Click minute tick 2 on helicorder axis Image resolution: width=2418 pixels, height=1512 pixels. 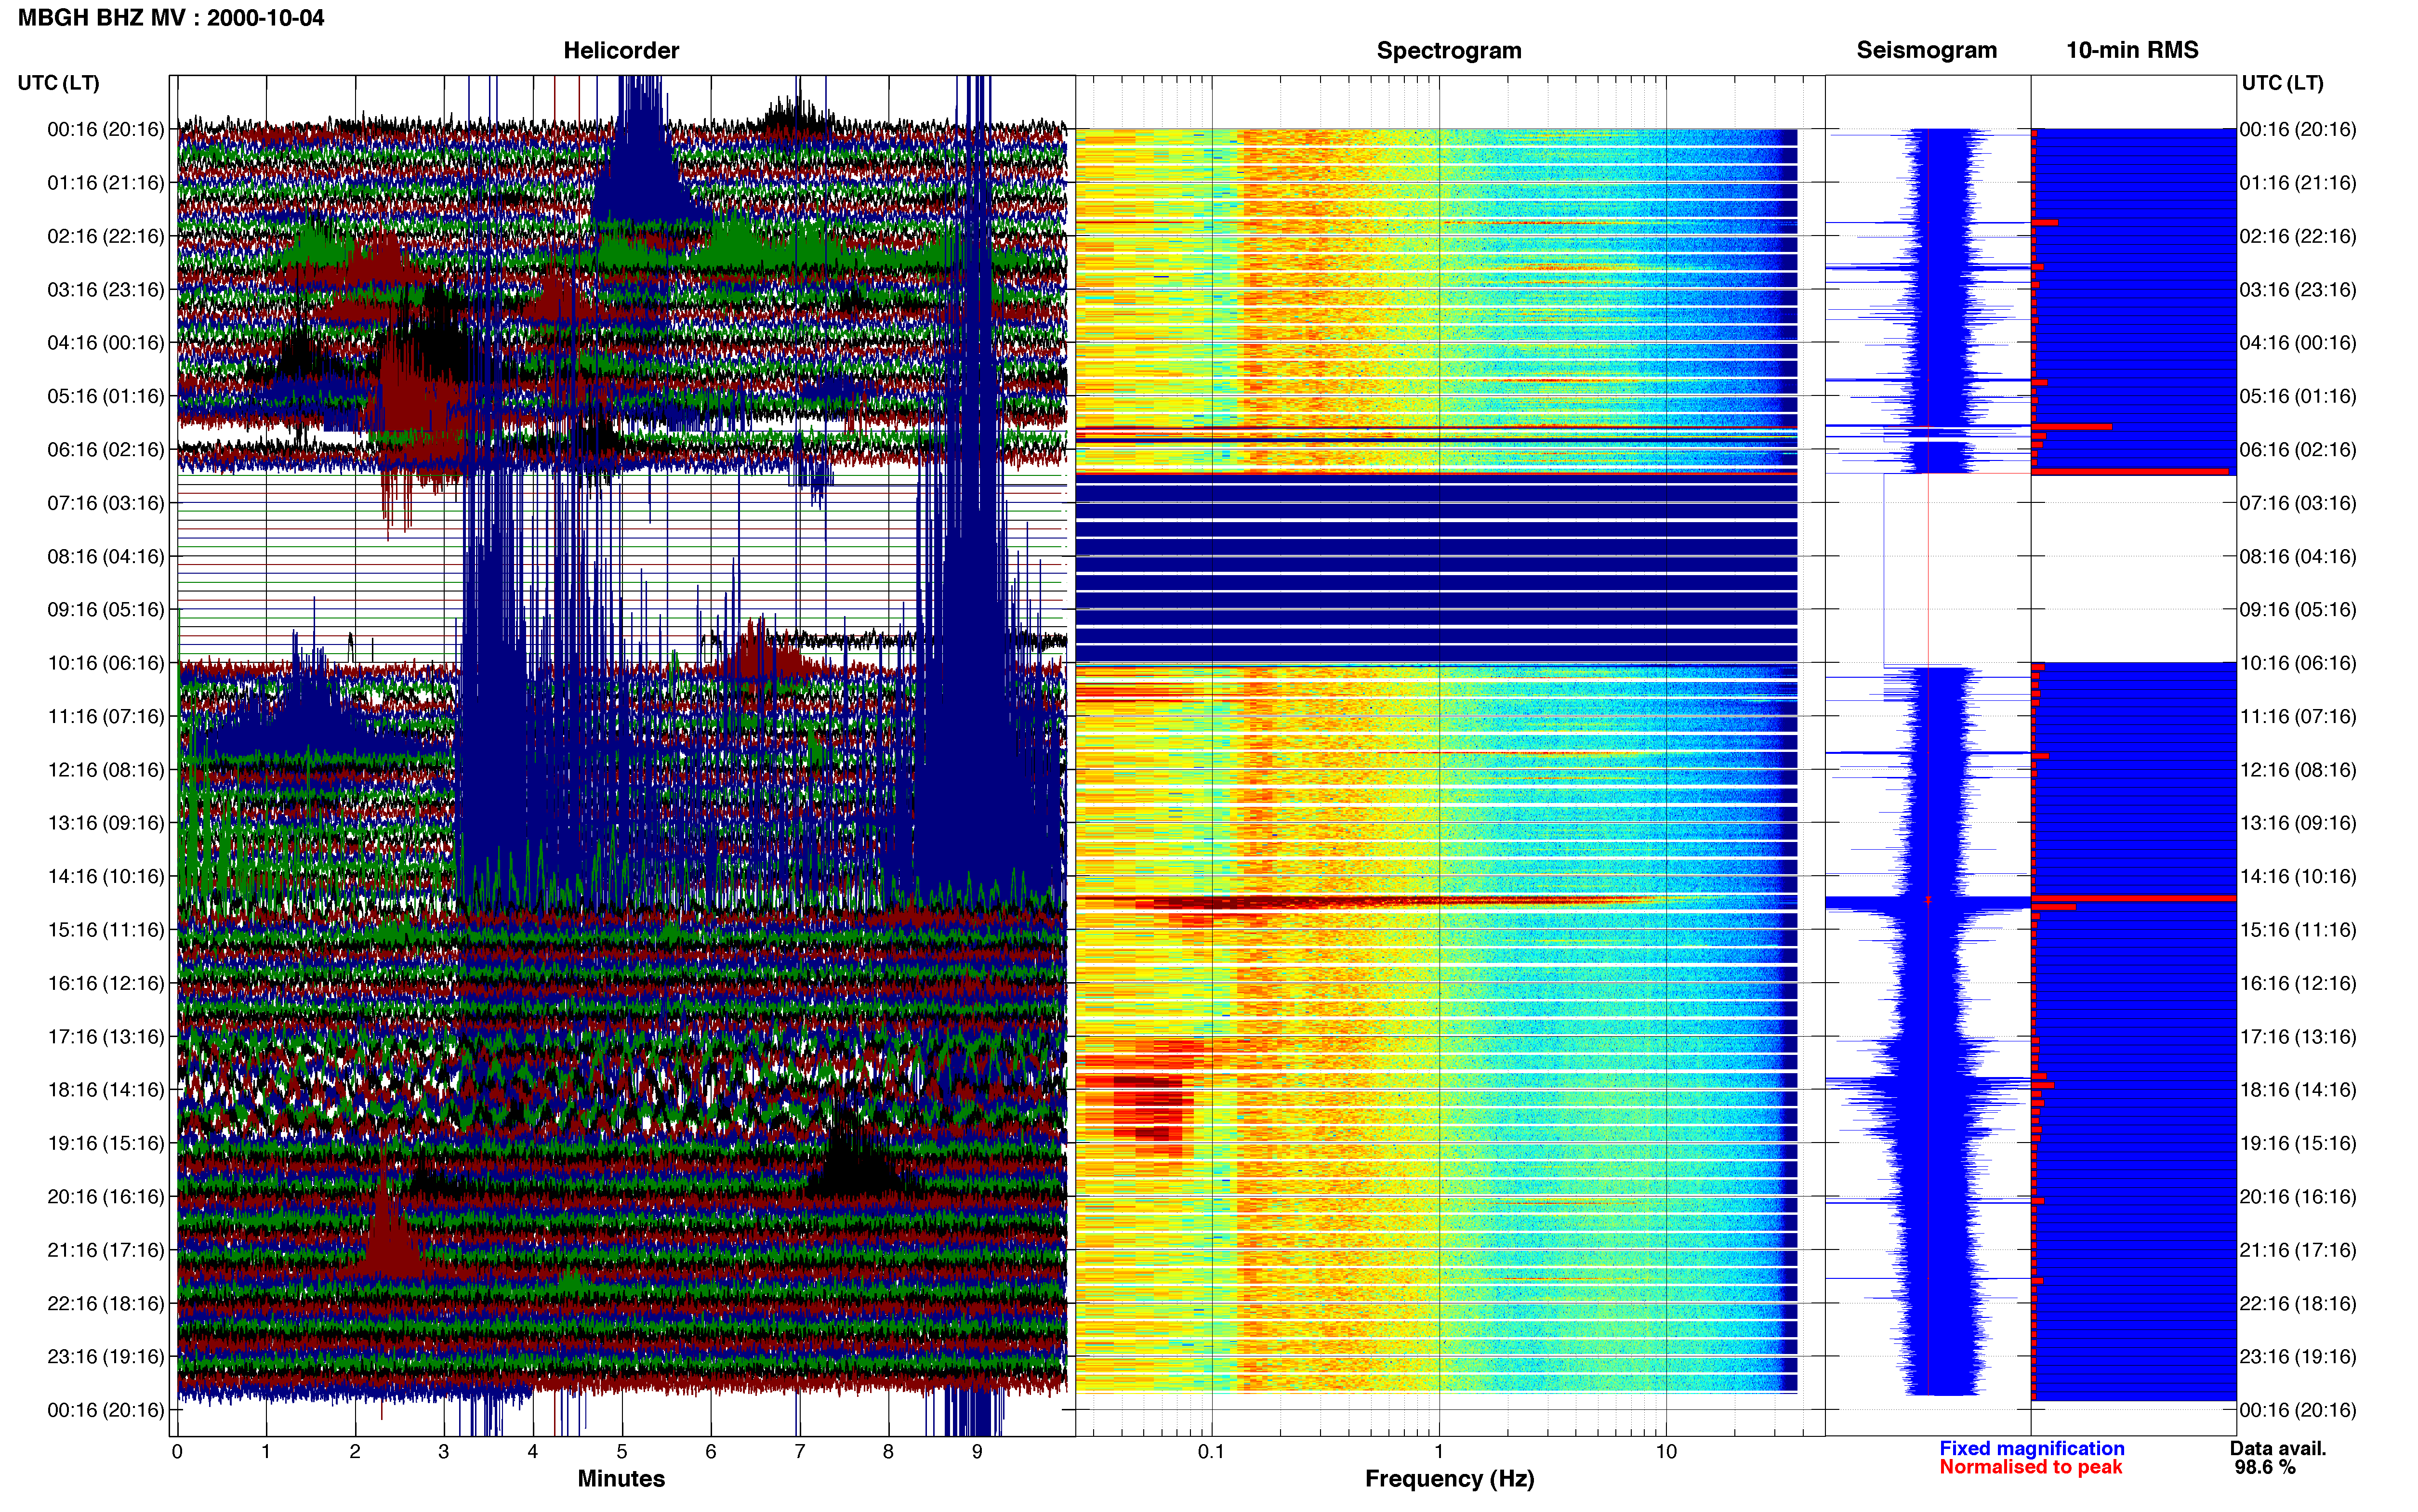coord(355,1452)
